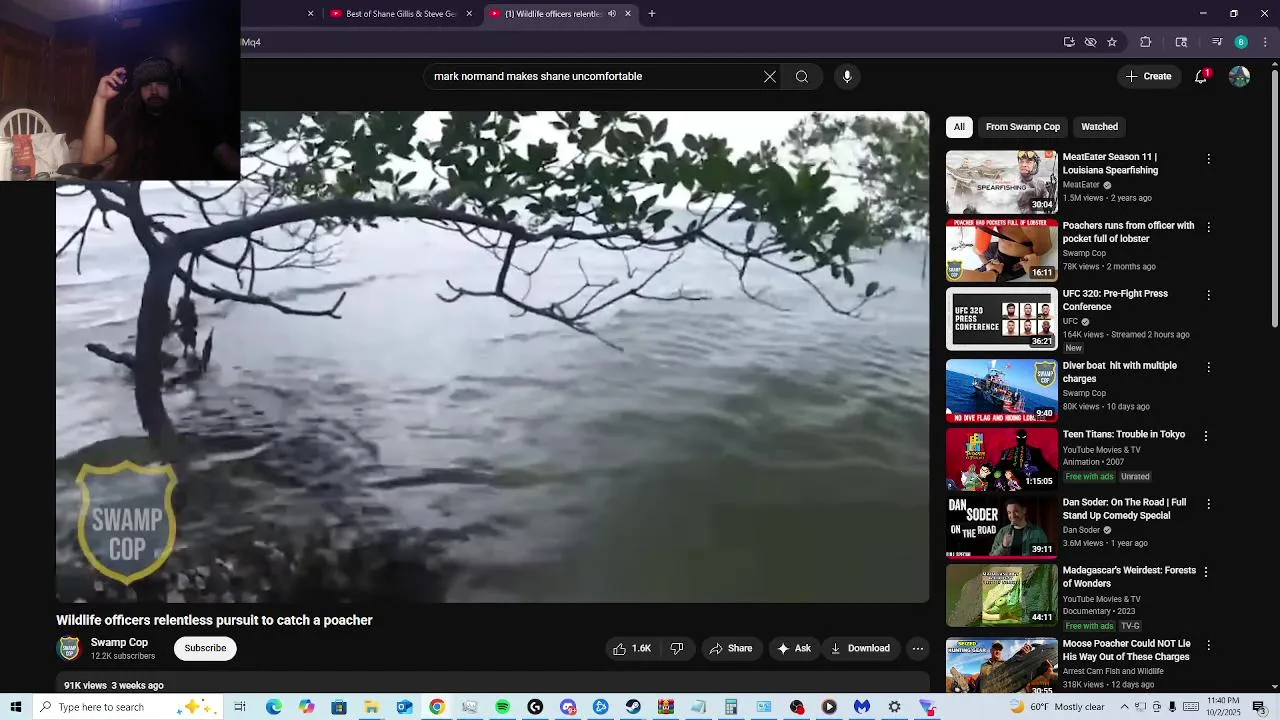1280x720 pixels.
Task: Select the From Swamp Cop filter chip
Action: tap(1022, 127)
